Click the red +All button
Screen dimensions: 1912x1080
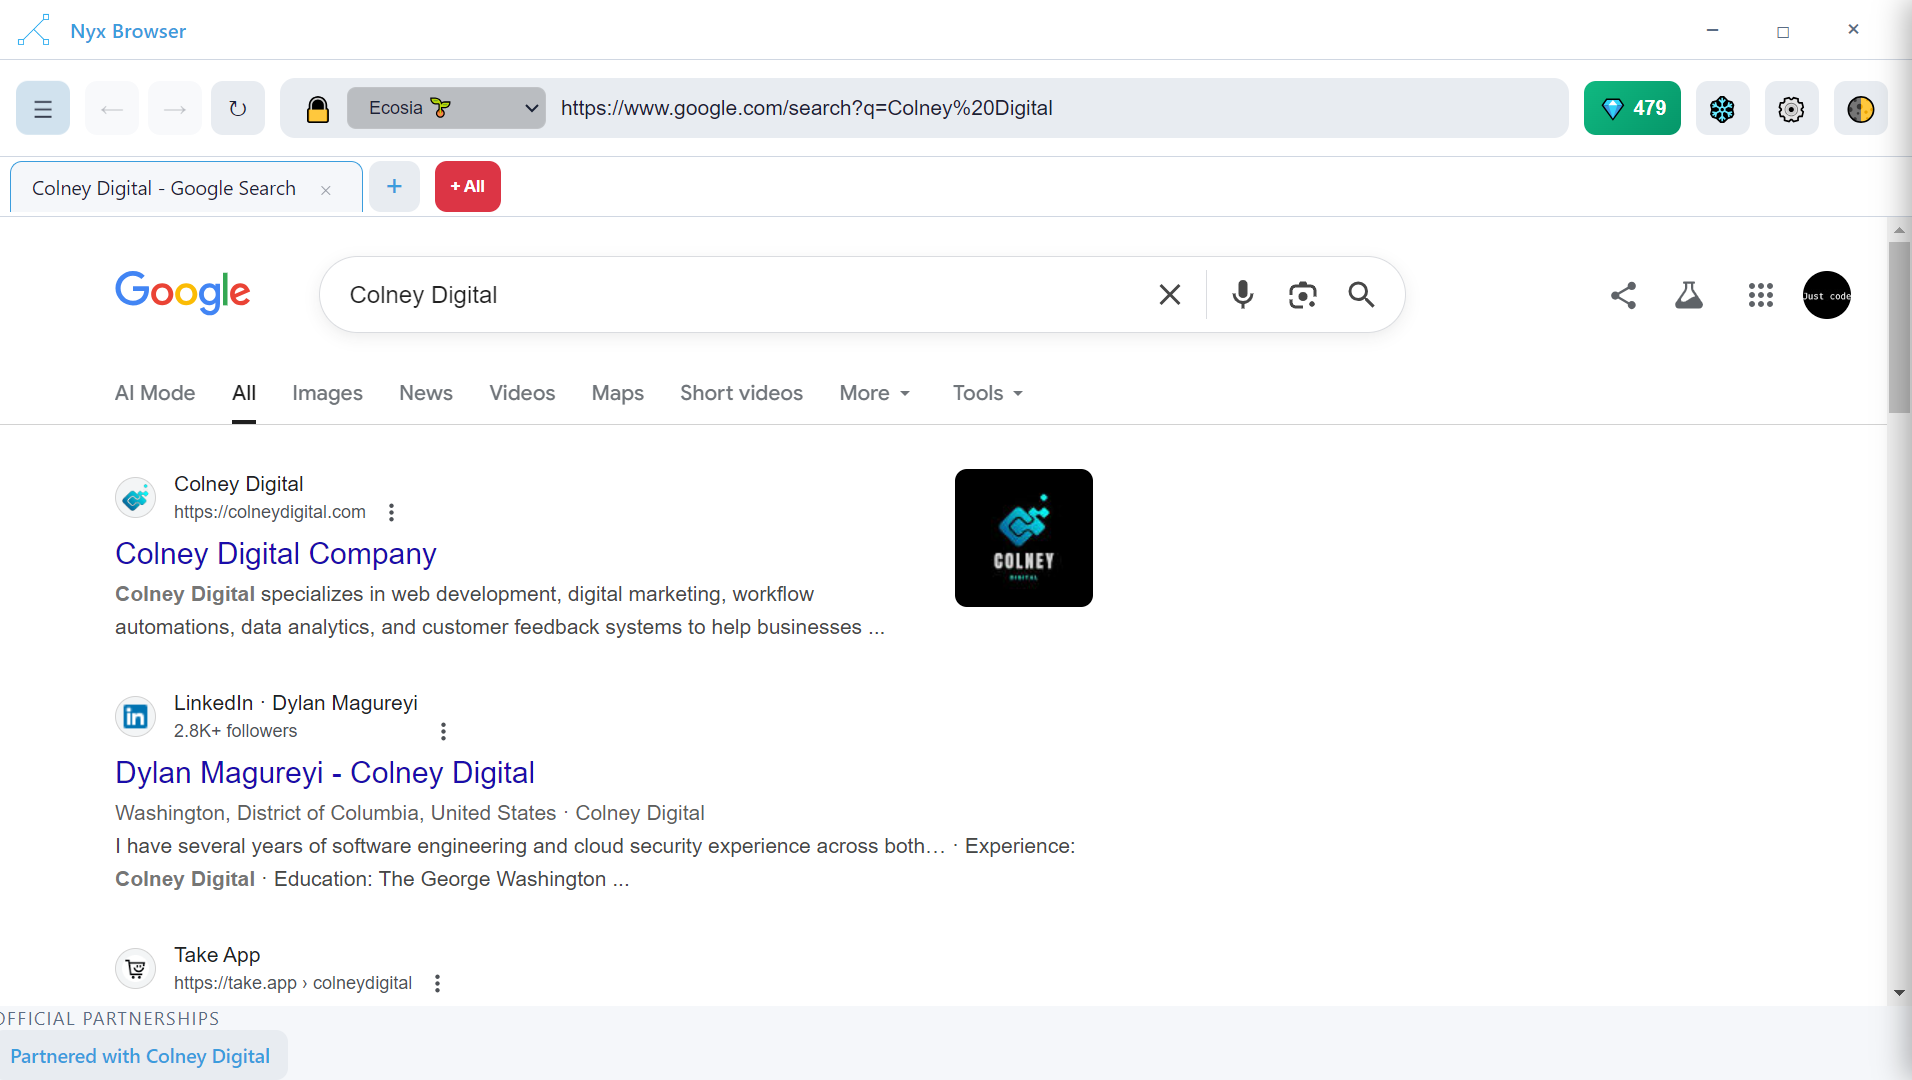point(468,186)
